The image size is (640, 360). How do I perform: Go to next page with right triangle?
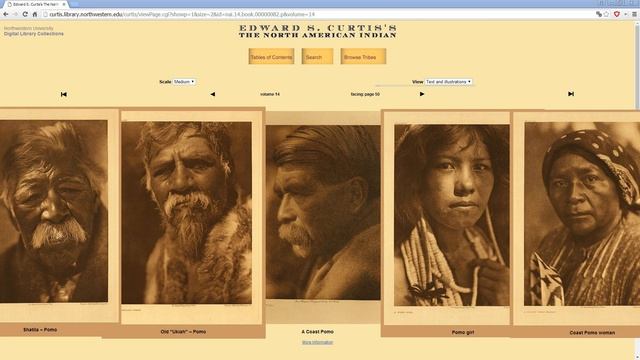pos(422,94)
